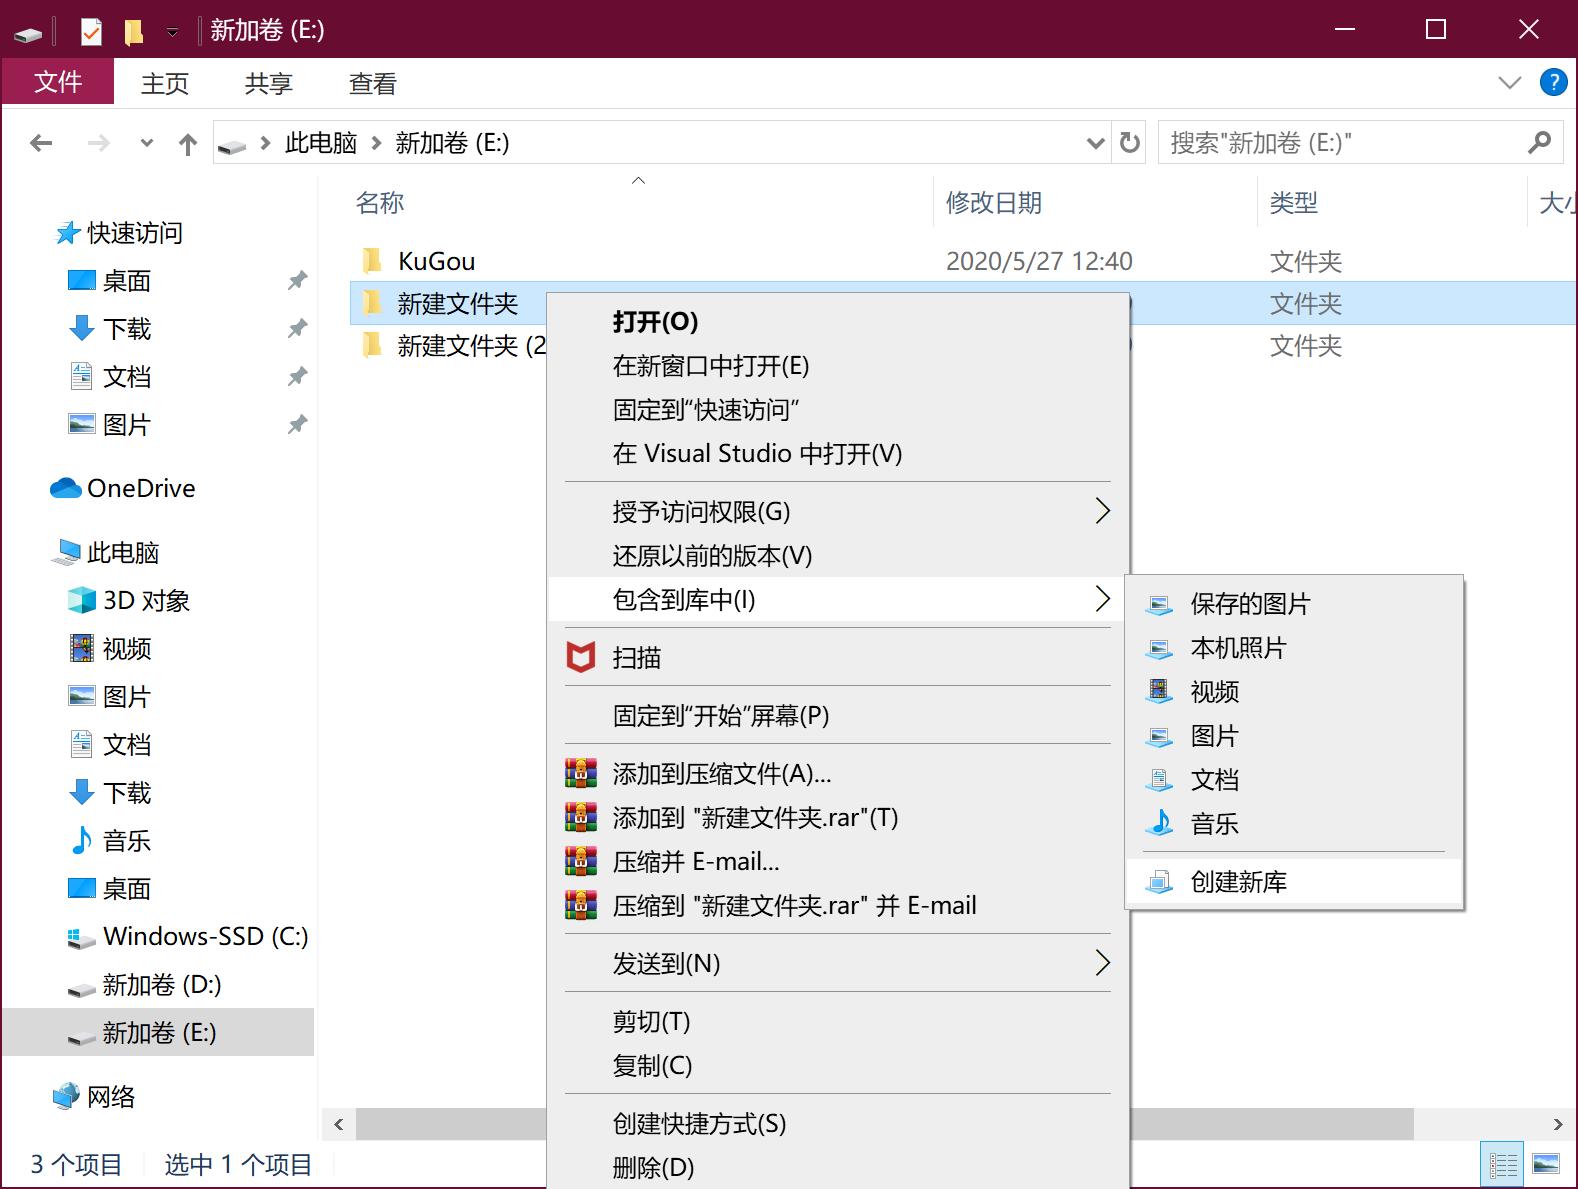The image size is (1578, 1189).
Task: Select 保存的图片 library in submenu
Action: click(x=1294, y=604)
